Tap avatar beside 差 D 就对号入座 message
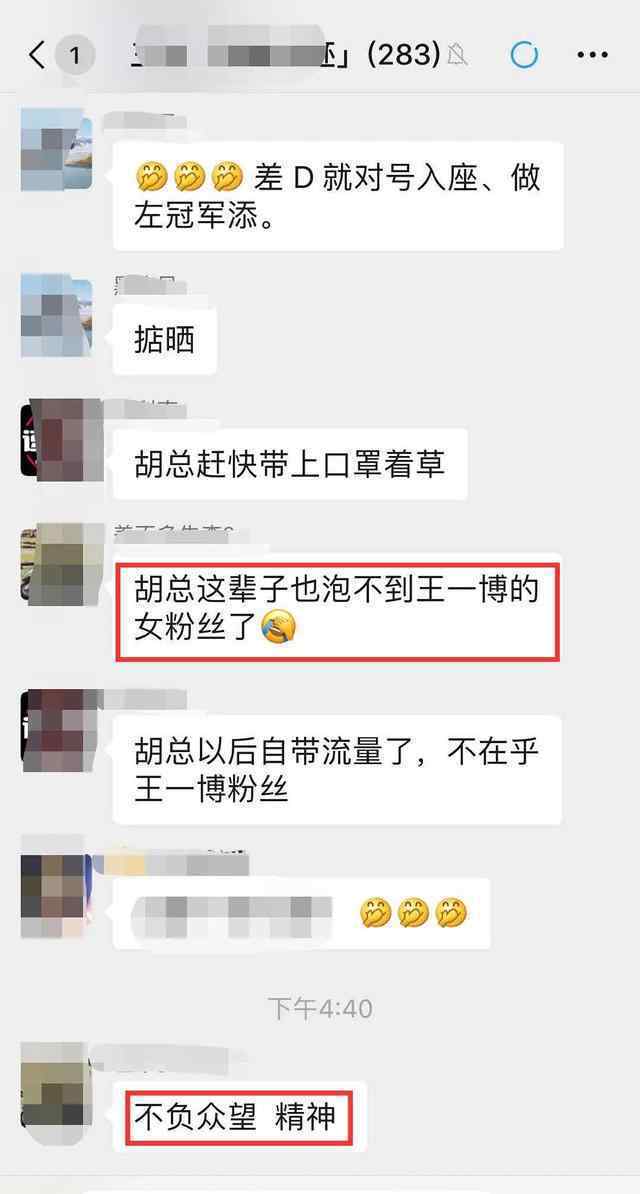The image size is (640, 1194). (x=57, y=148)
